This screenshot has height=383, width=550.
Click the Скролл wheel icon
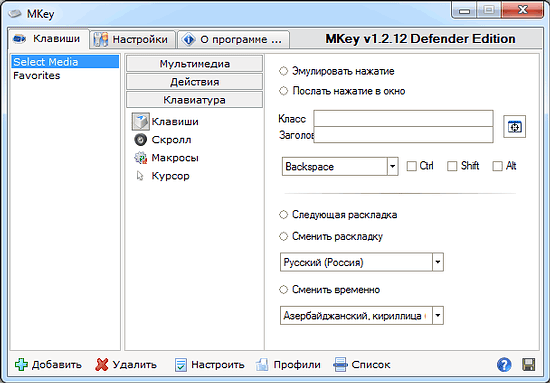click(x=141, y=140)
